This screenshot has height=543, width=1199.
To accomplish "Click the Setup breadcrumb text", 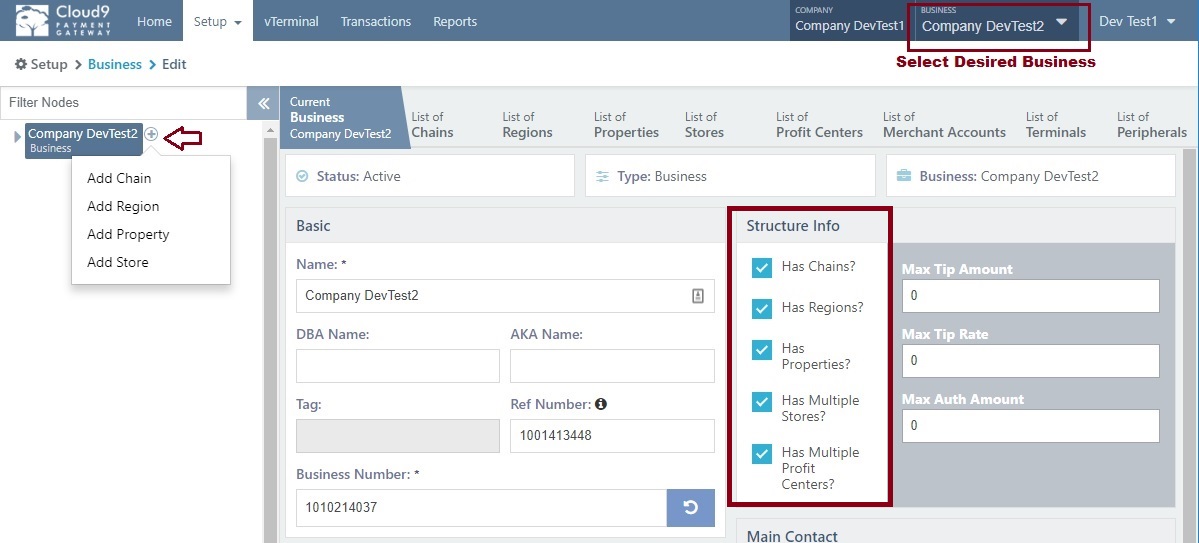I will tap(49, 64).
